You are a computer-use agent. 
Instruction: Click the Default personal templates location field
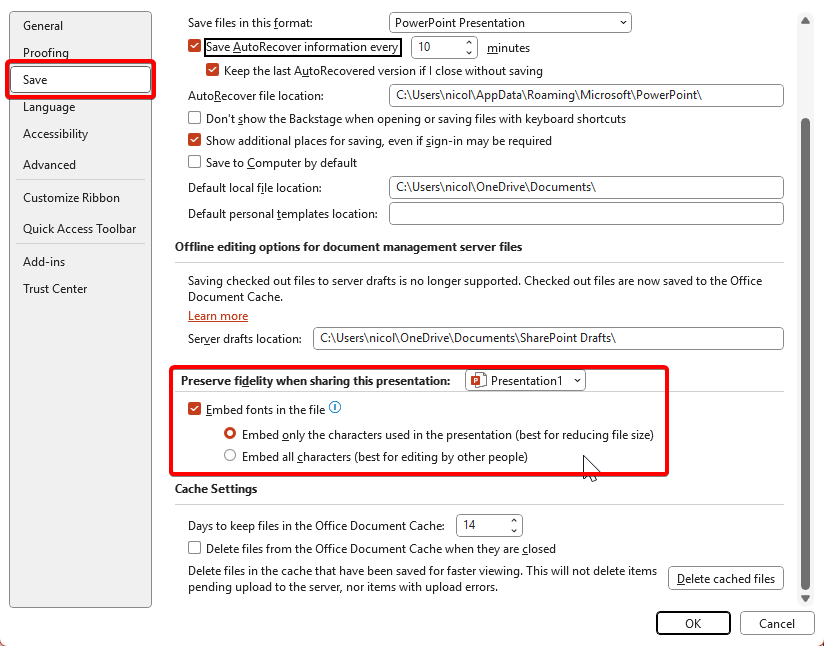point(586,213)
